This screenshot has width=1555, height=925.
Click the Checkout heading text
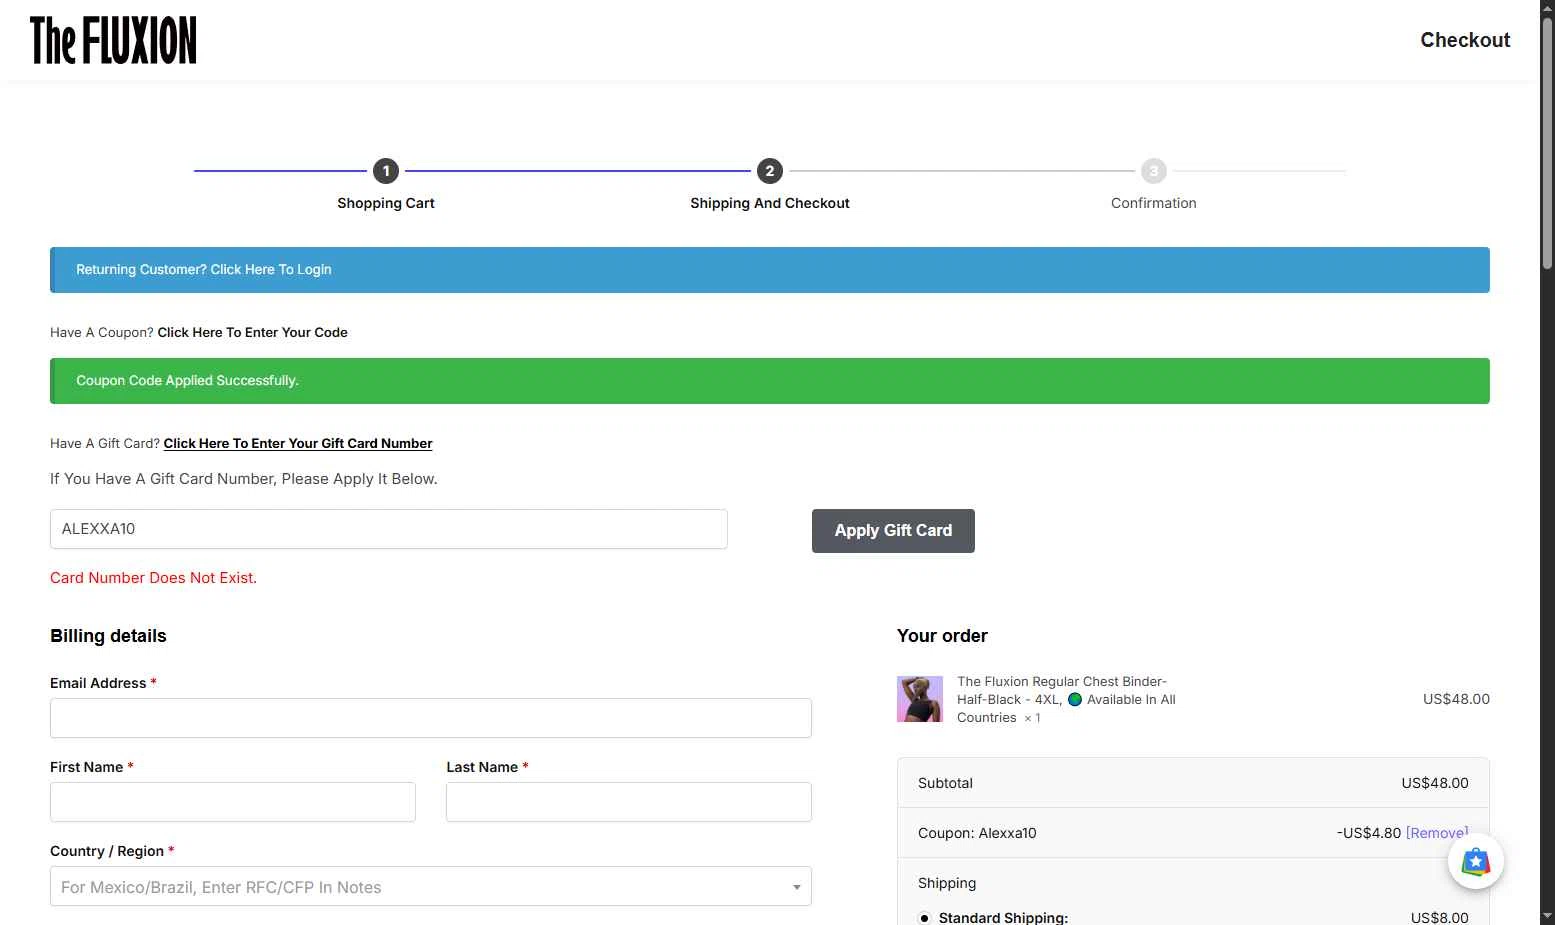pos(1465,40)
